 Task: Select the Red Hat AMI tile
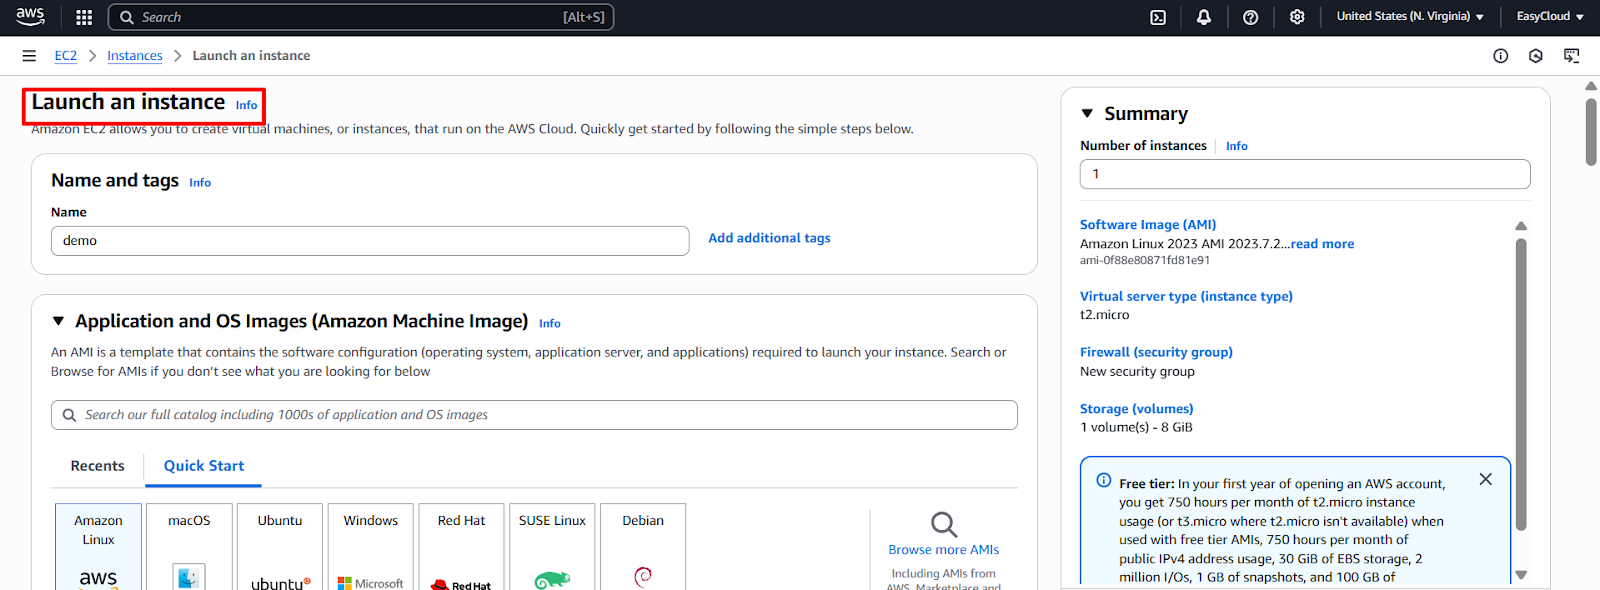(x=461, y=547)
